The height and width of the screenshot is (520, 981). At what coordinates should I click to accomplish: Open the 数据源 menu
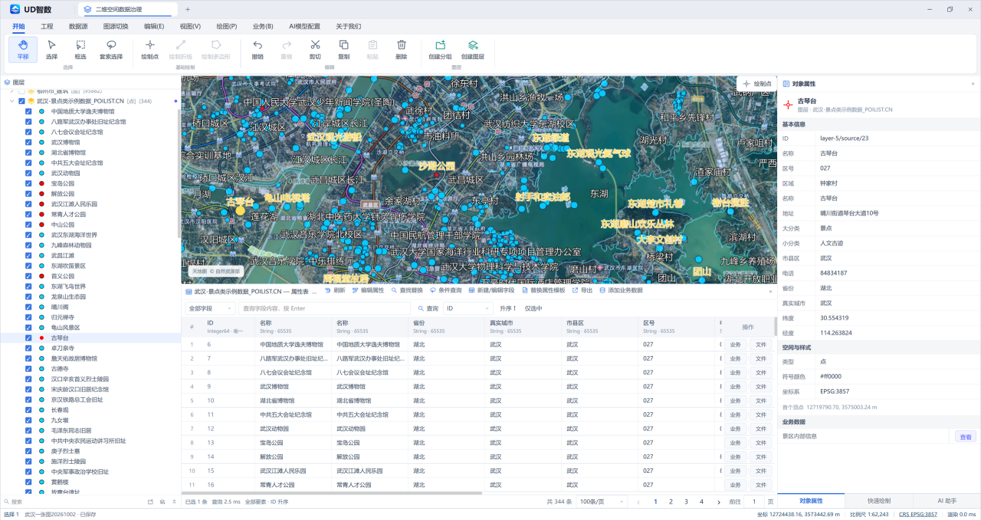78,26
